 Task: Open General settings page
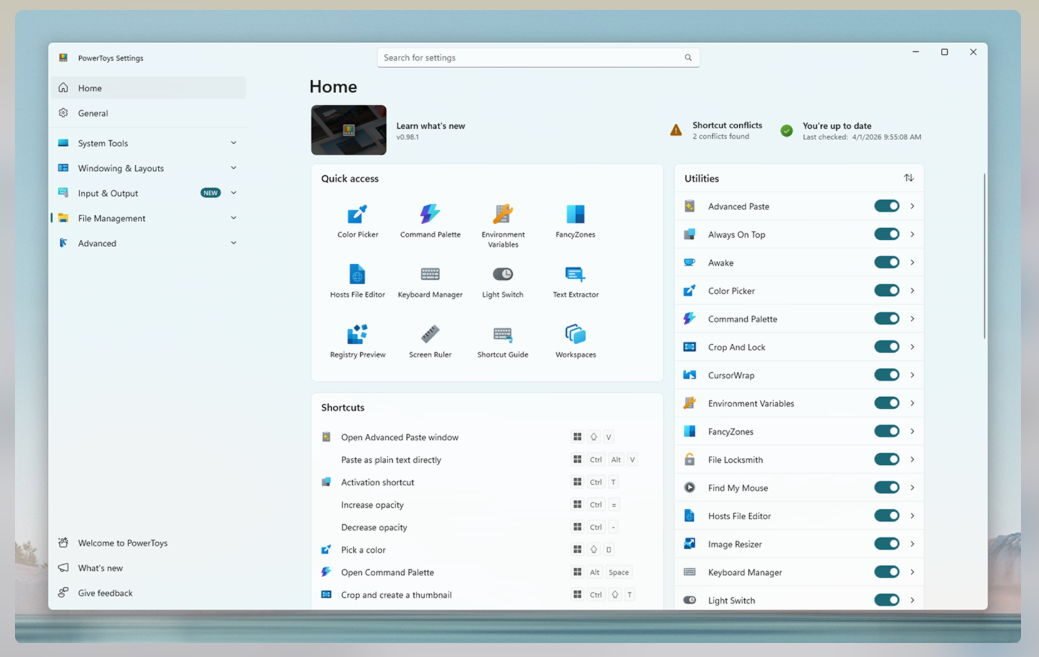click(x=148, y=113)
